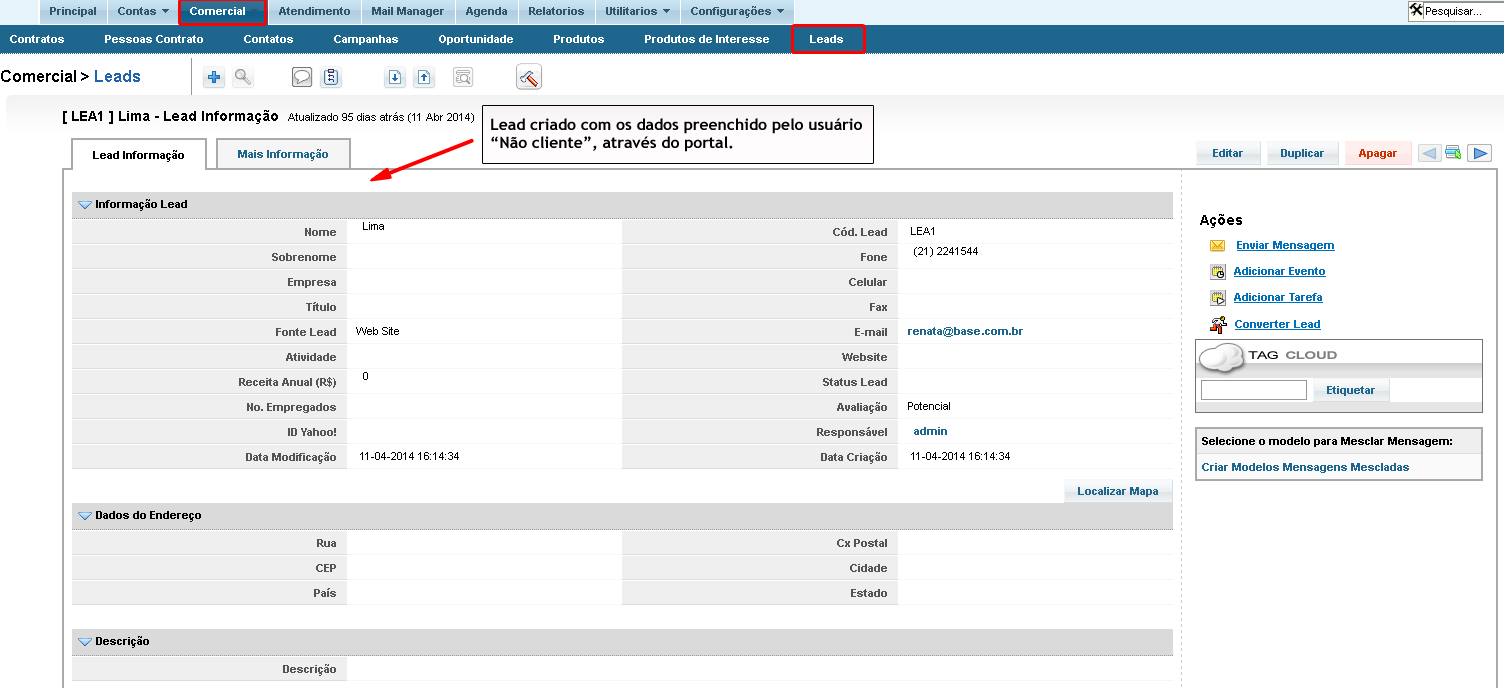Open the Contas dropdown menu
The image size is (1504, 688).
[143, 12]
